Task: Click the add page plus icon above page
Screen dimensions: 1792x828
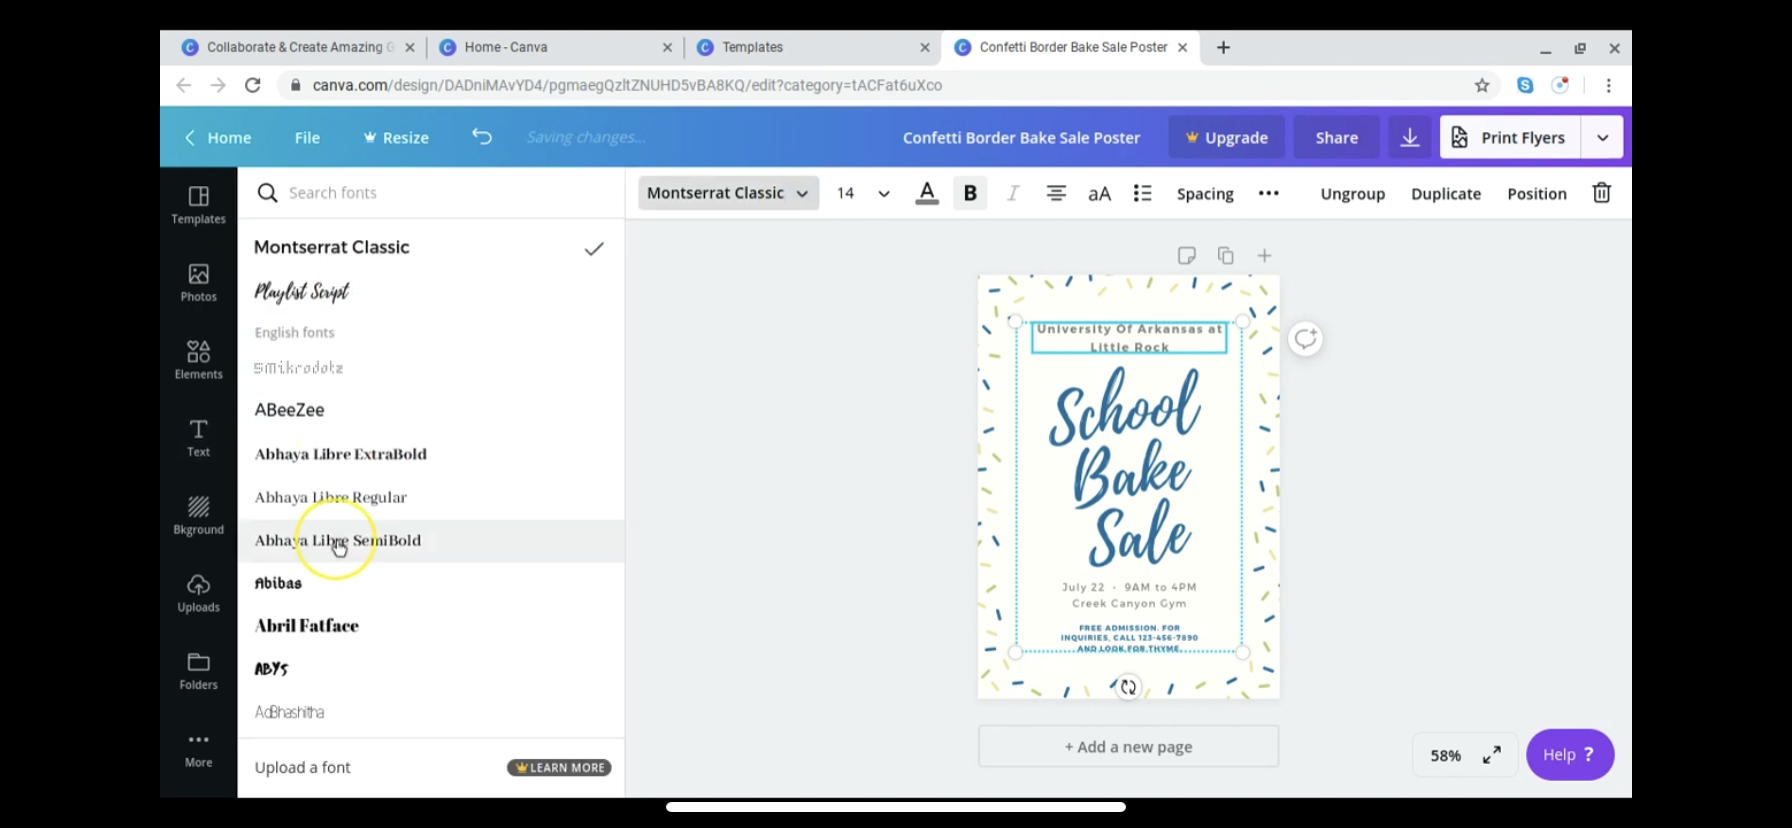Action: point(1264,256)
